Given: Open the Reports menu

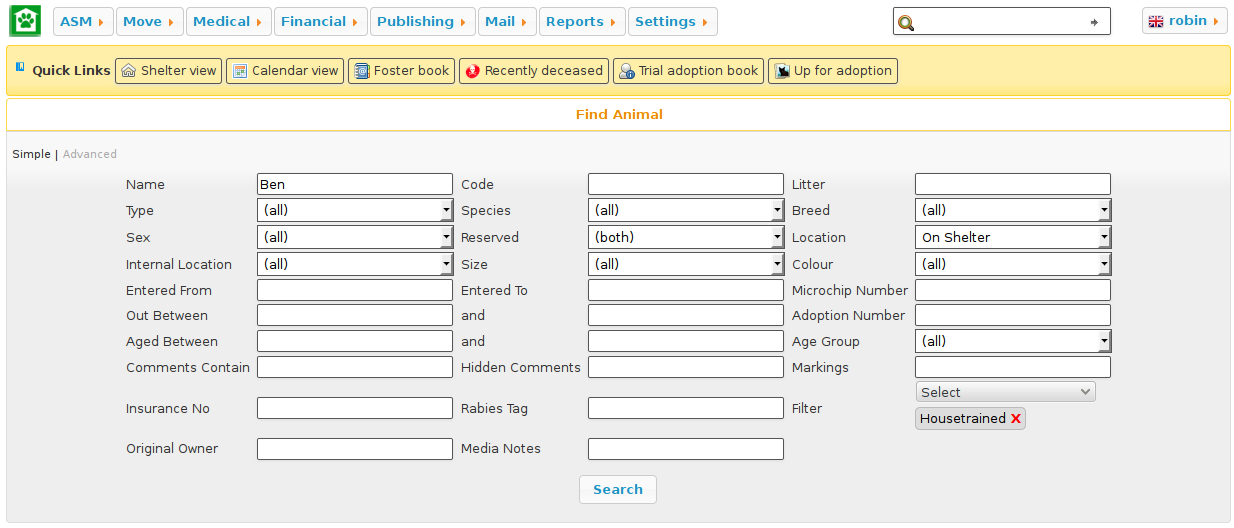Looking at the screenshot, I should 580,22.
